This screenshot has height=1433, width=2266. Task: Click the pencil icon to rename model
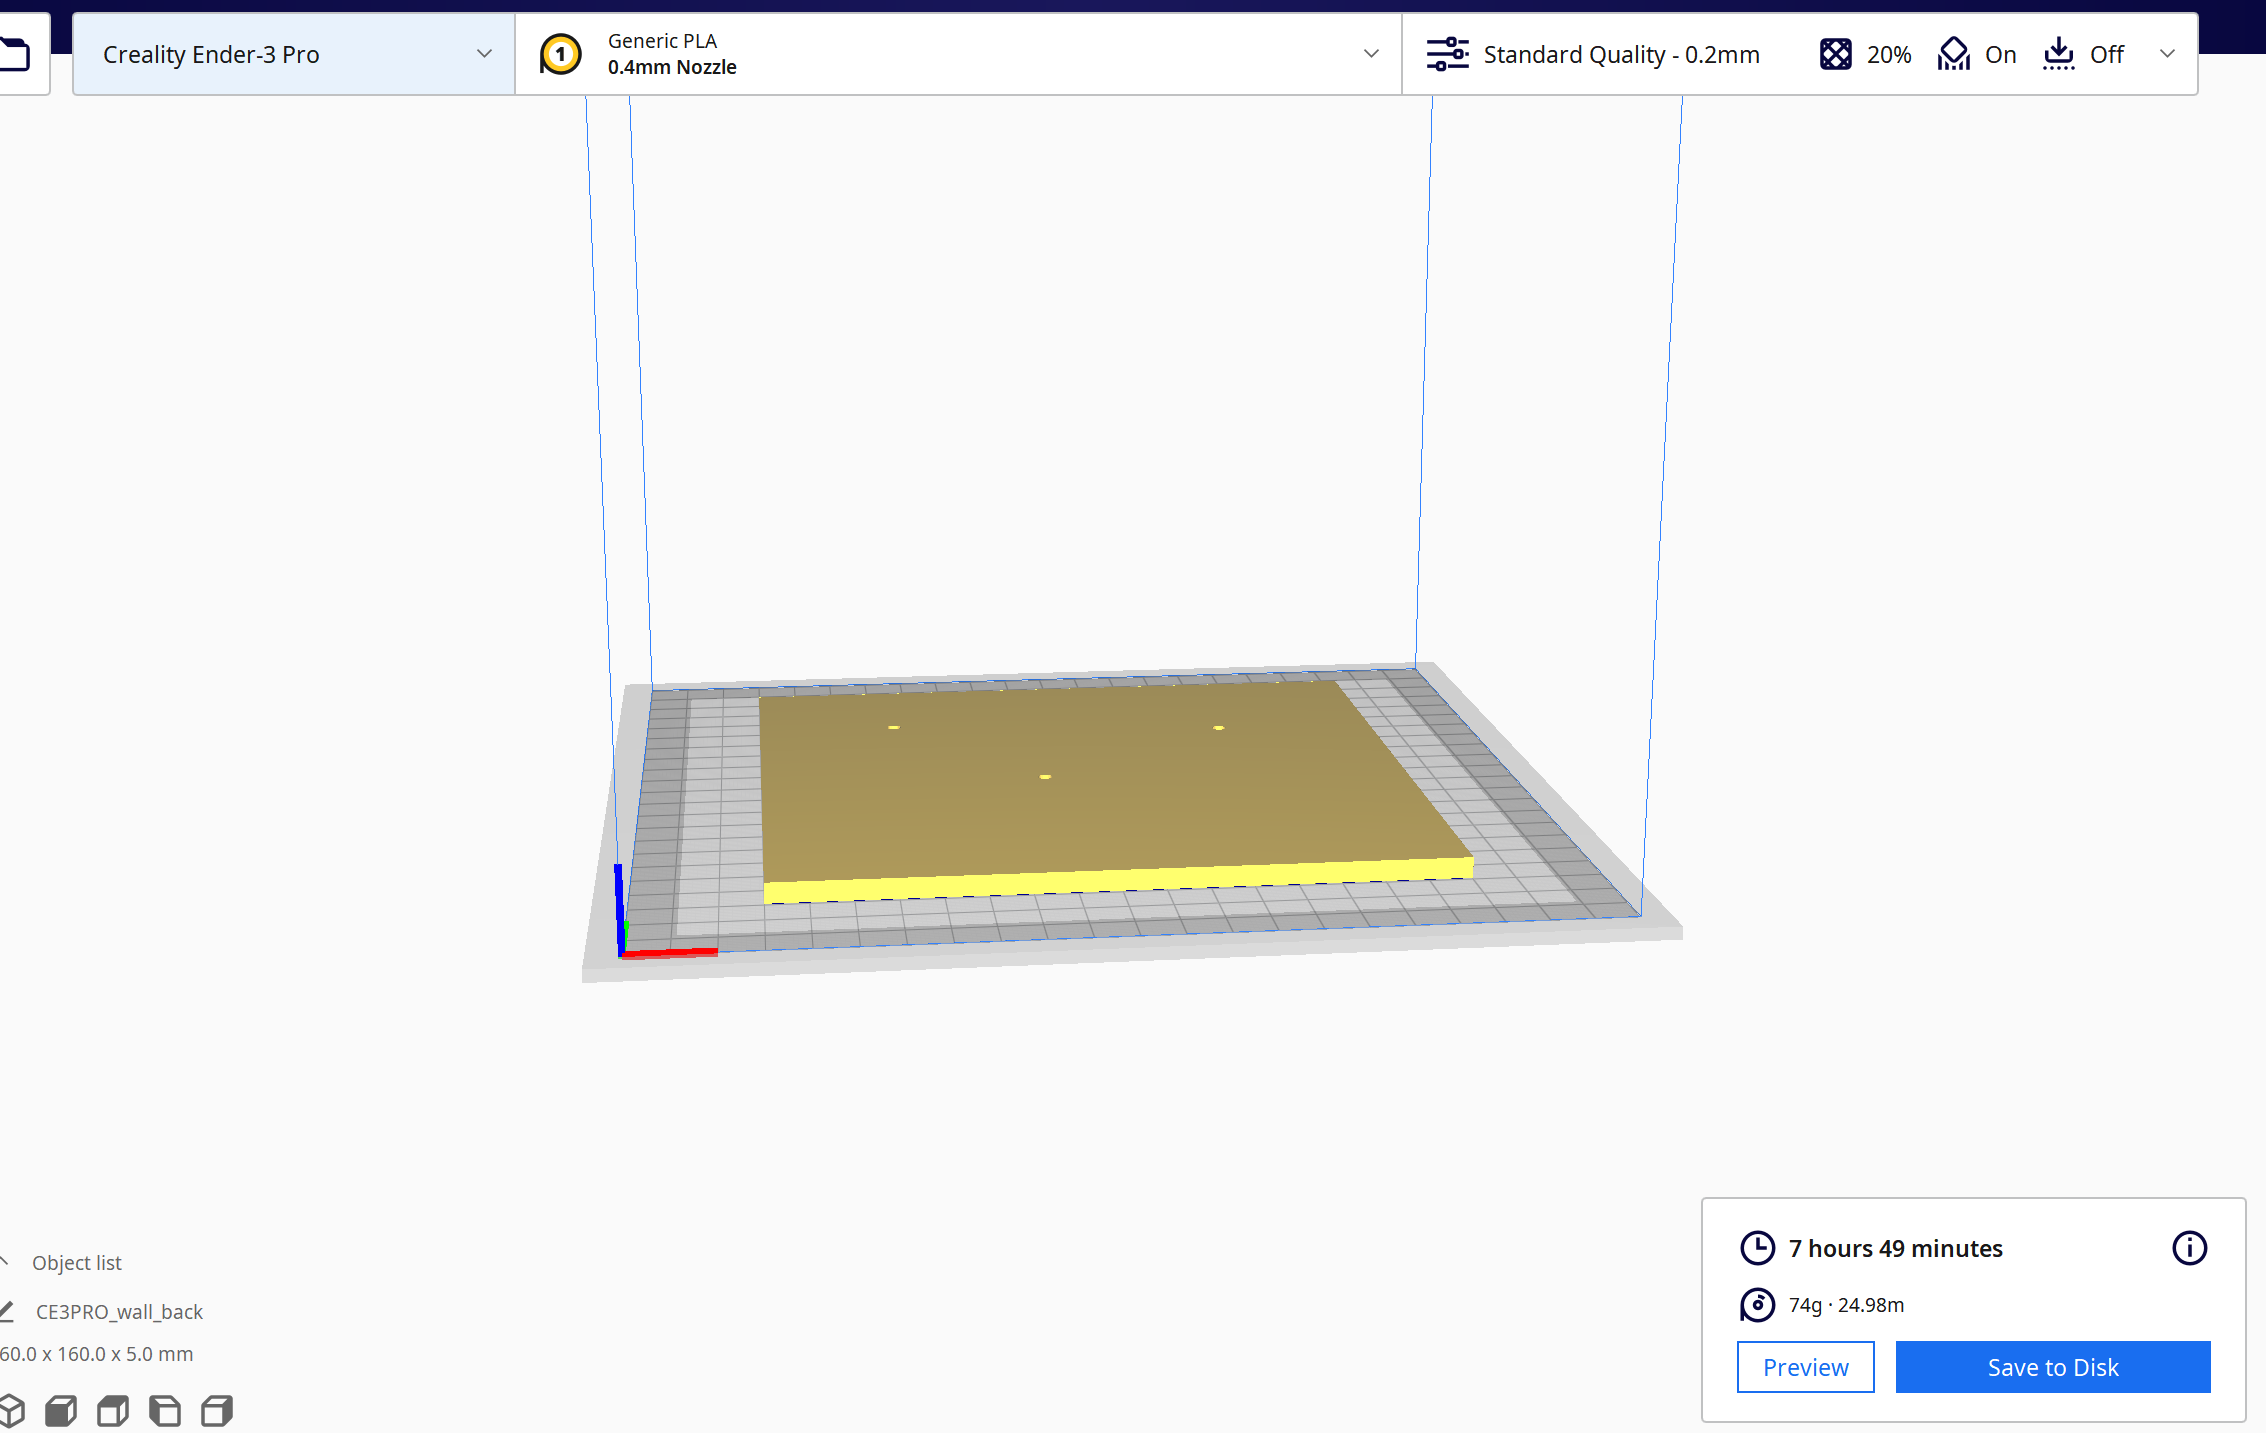click(6, 1311)
